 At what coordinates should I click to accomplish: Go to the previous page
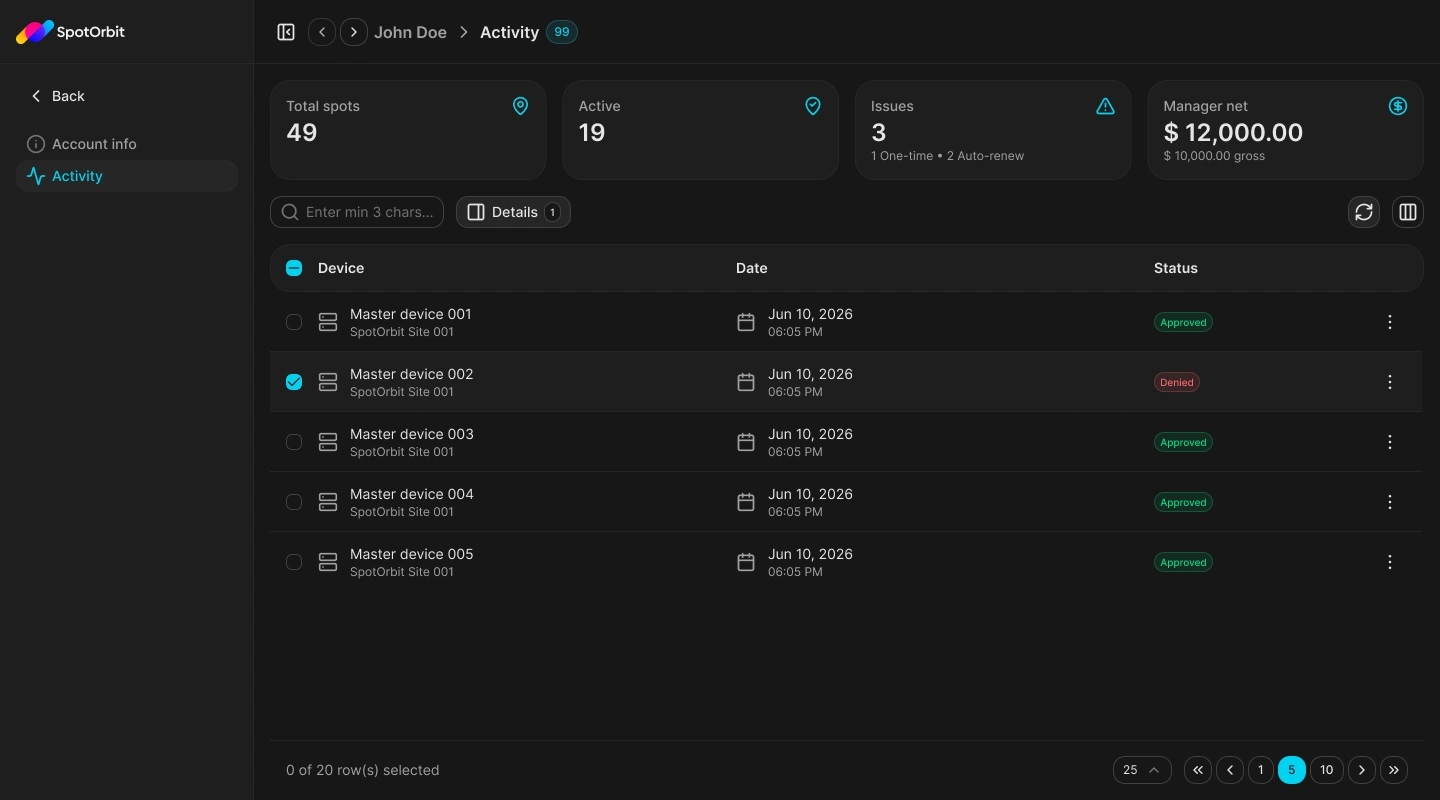pyautogui.click(x=1230, y=770)
